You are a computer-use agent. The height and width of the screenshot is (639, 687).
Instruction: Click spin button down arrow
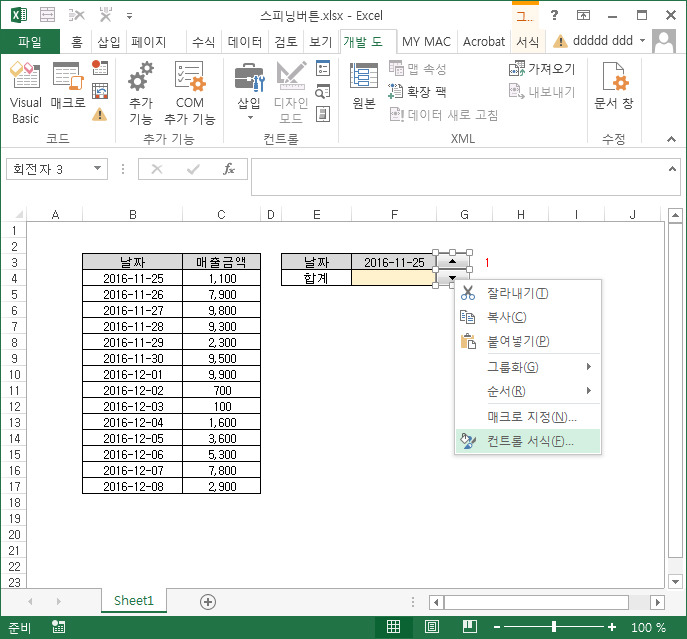pyautogui.click(x=452, y=278)
